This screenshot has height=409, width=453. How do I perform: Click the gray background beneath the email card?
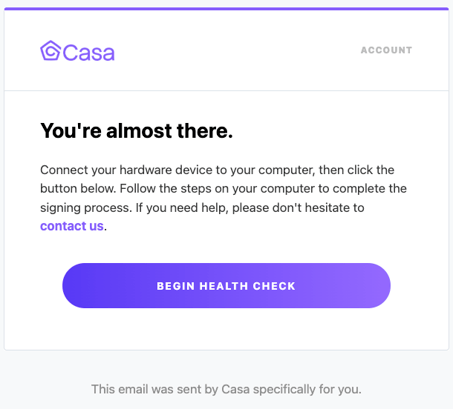tap(226, 365)
